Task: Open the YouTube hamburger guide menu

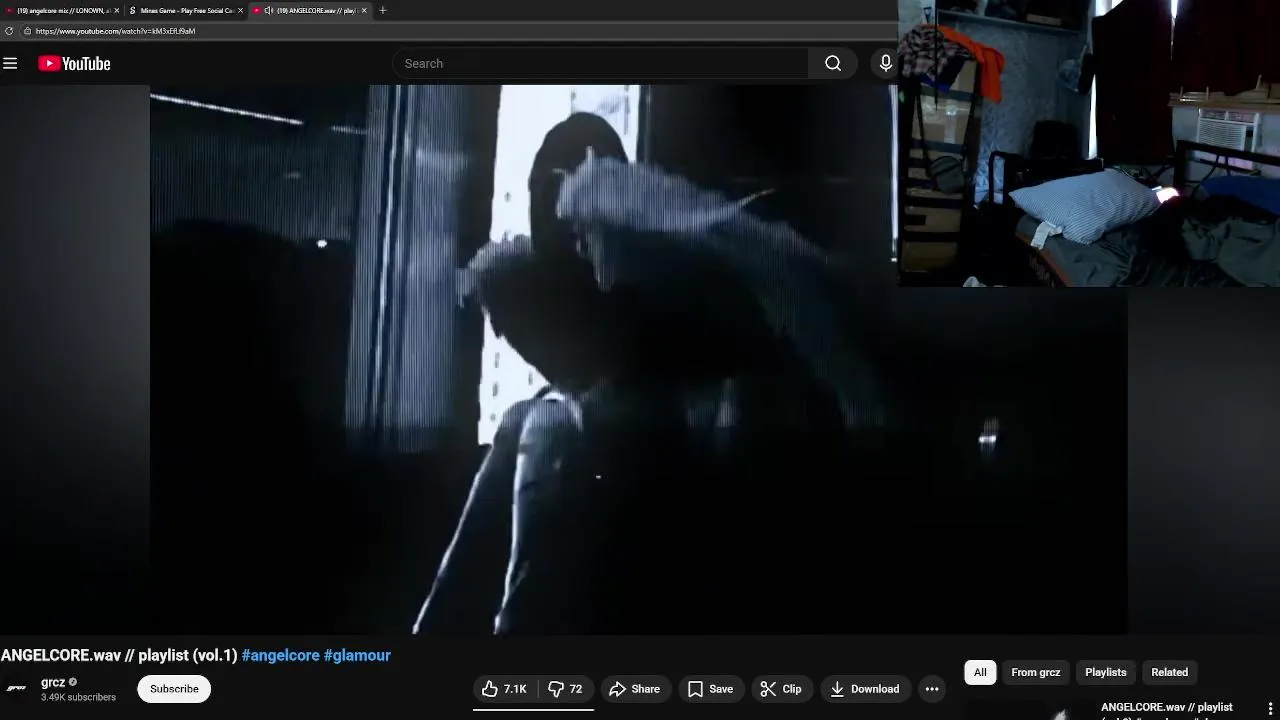Action: coord(10,63)
